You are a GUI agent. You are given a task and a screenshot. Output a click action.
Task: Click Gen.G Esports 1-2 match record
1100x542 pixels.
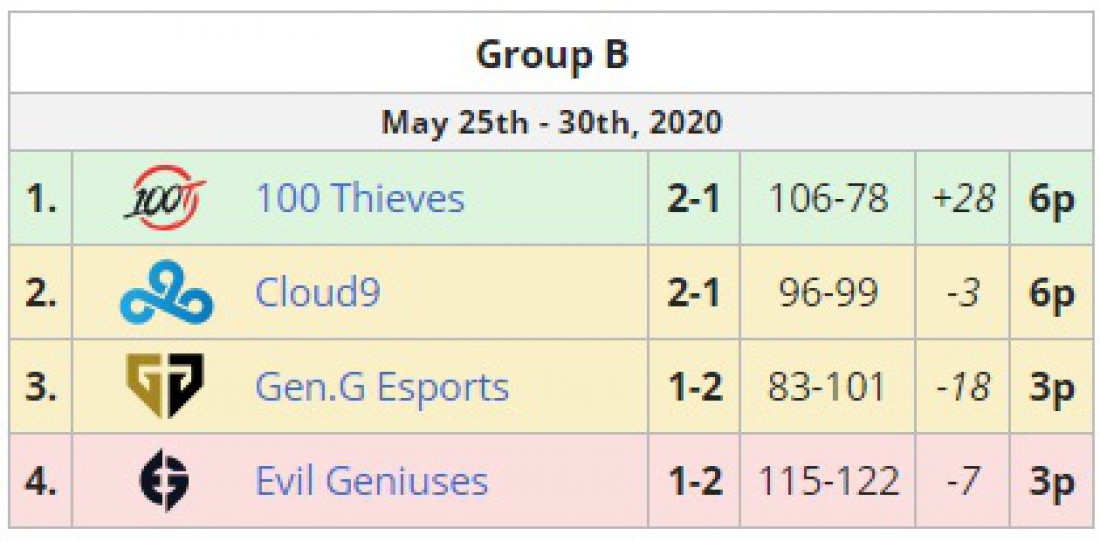pos(694,386)
